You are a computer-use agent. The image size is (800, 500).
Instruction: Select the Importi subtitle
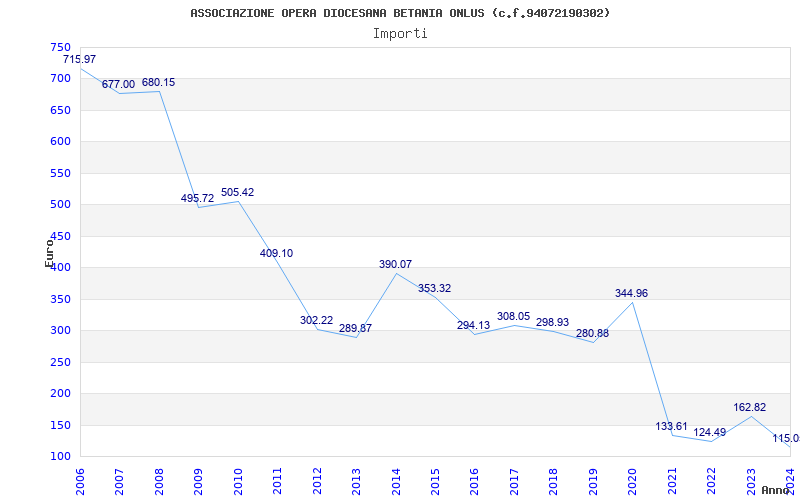(400, 34)
